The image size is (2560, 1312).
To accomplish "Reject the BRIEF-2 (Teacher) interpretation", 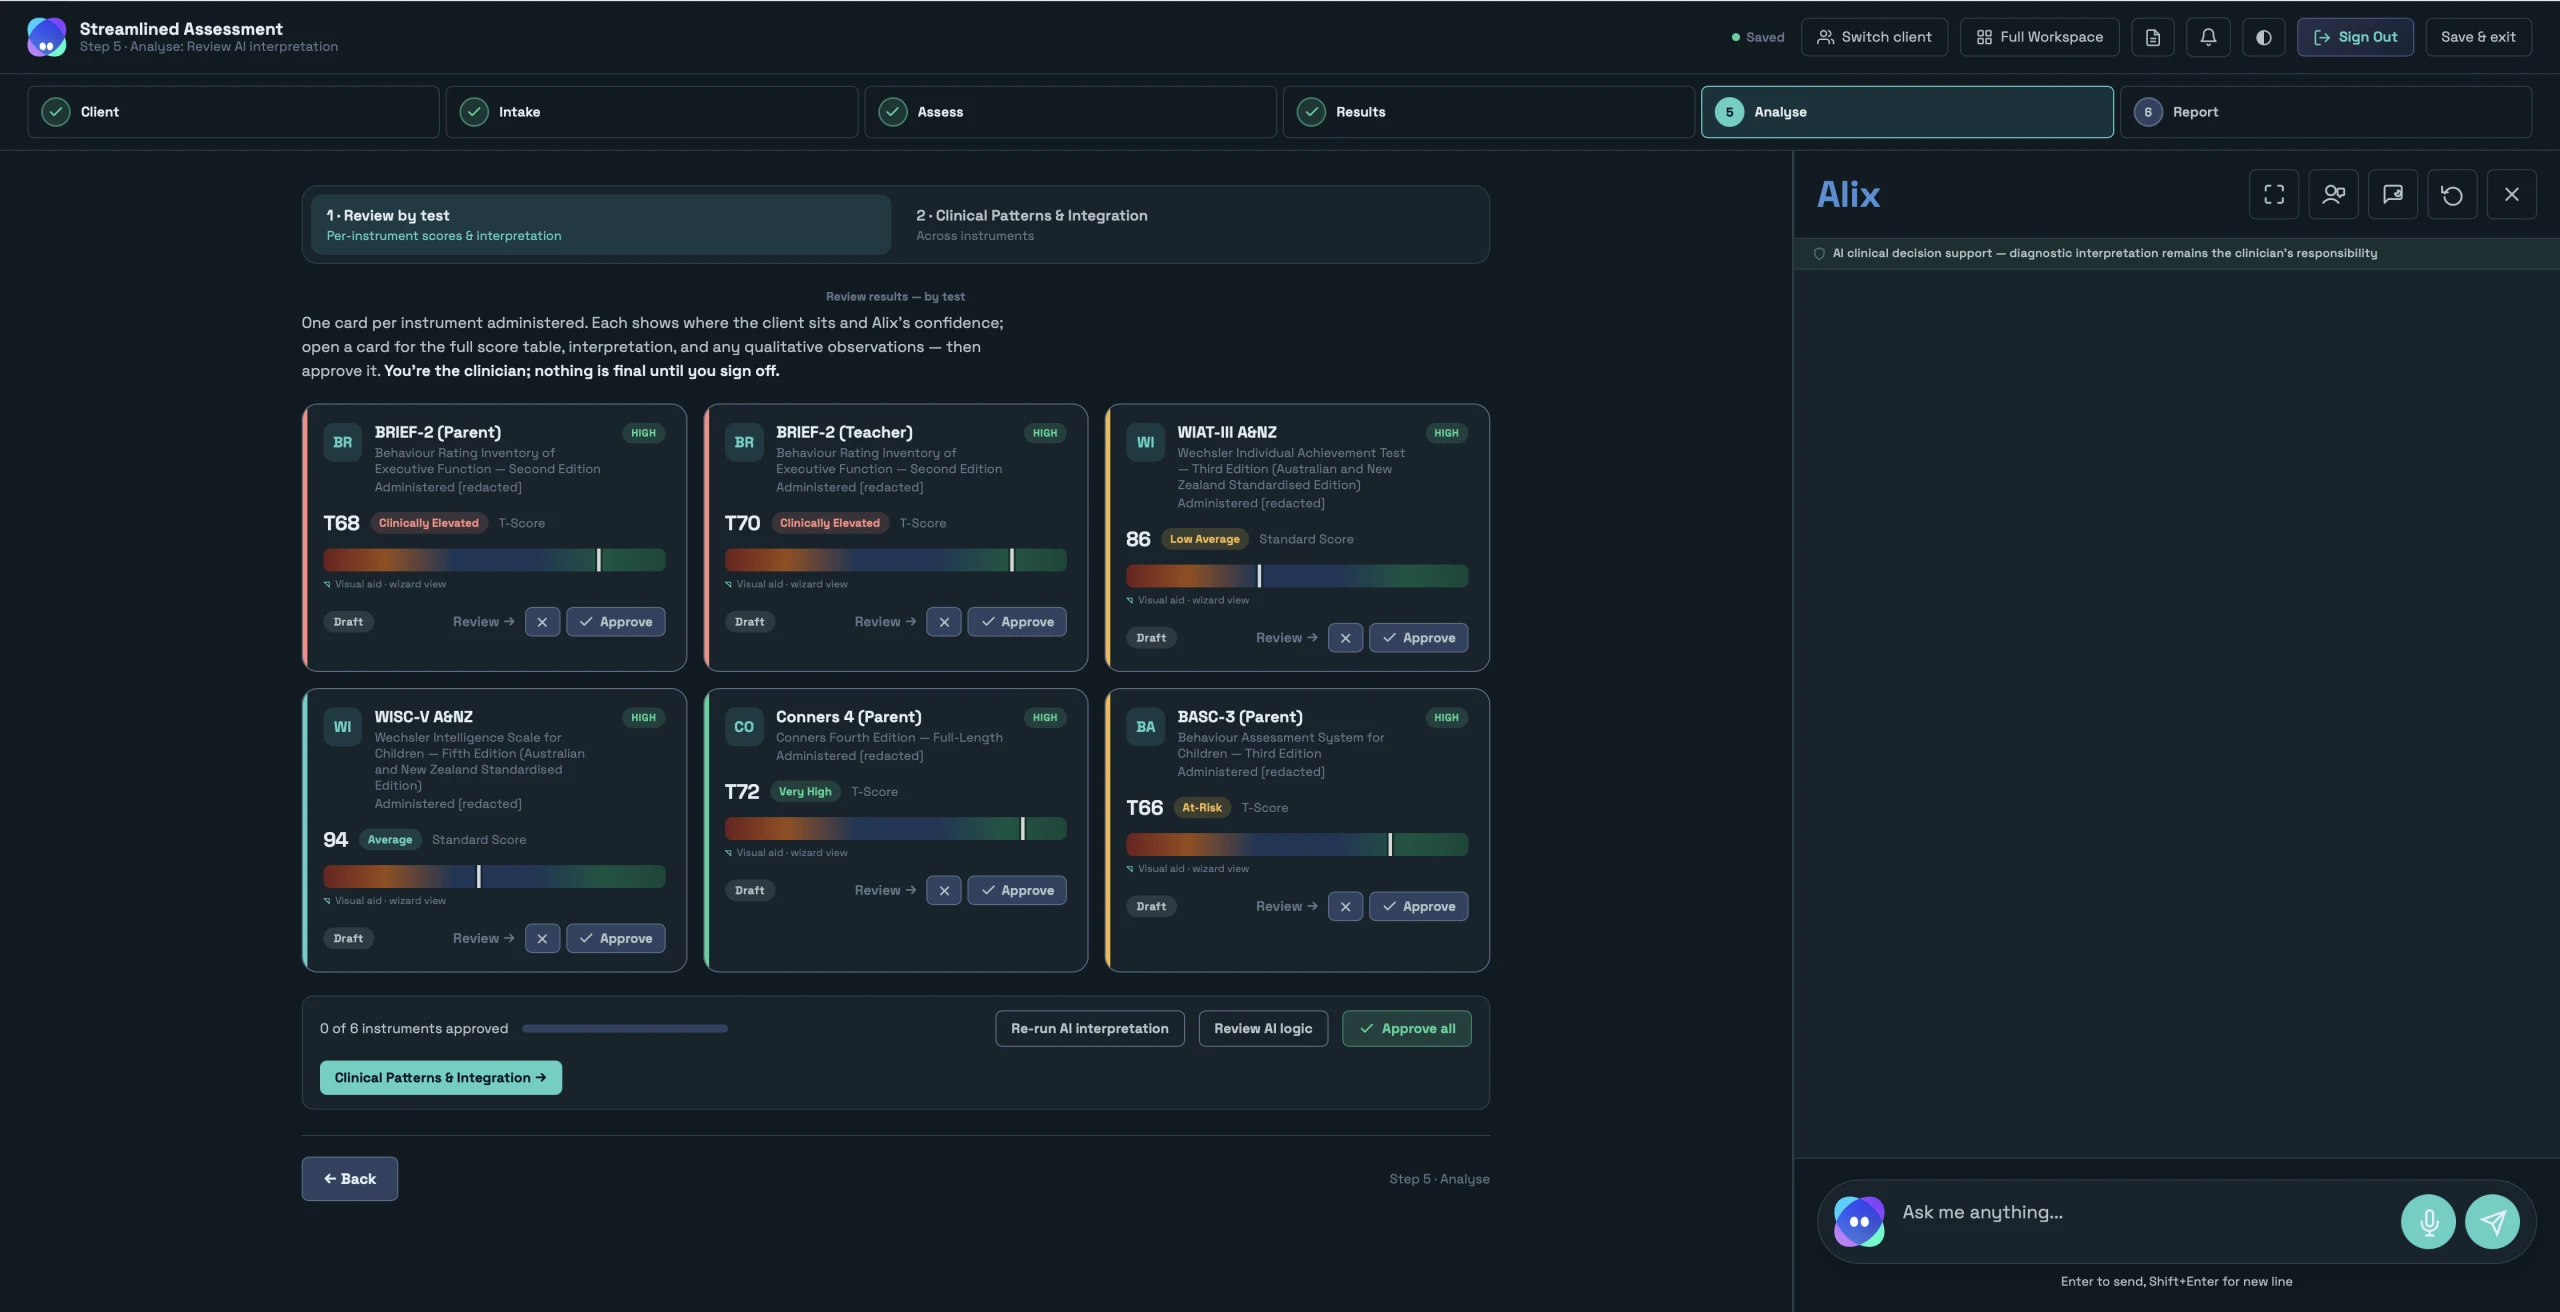I will click(x=944, y=622).
